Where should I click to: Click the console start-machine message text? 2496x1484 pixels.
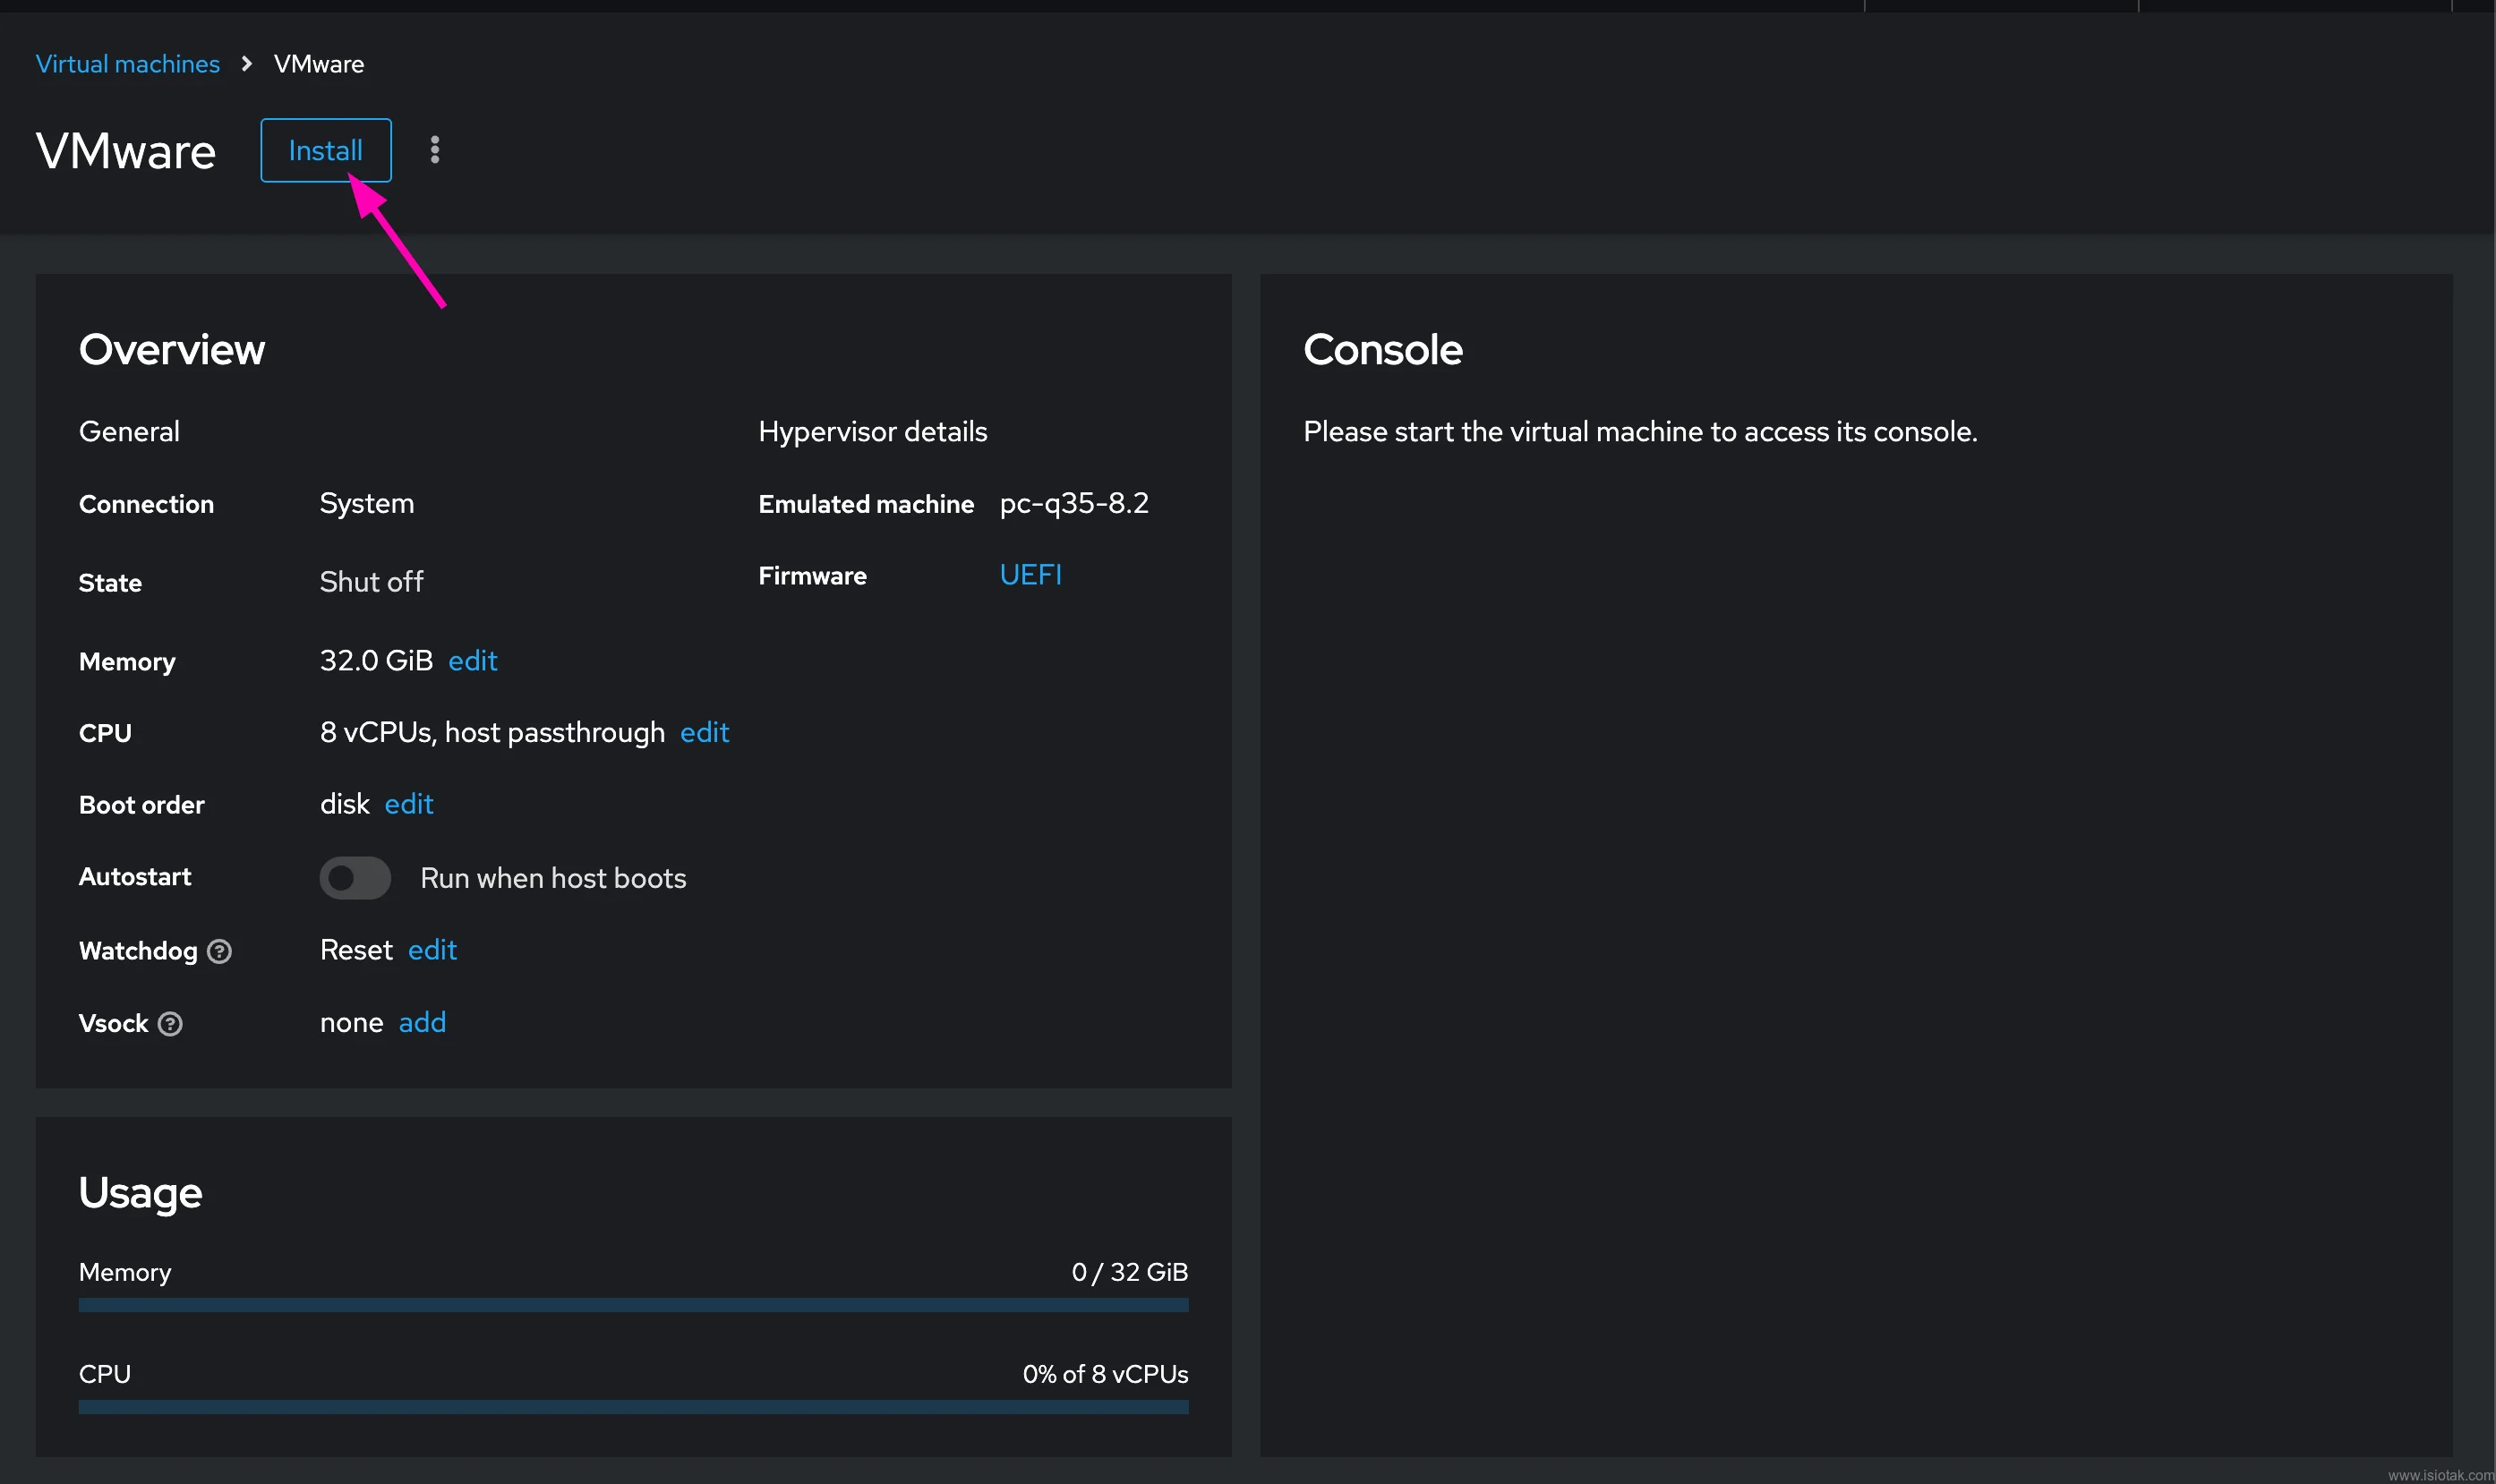click(x=1640, y=432)
